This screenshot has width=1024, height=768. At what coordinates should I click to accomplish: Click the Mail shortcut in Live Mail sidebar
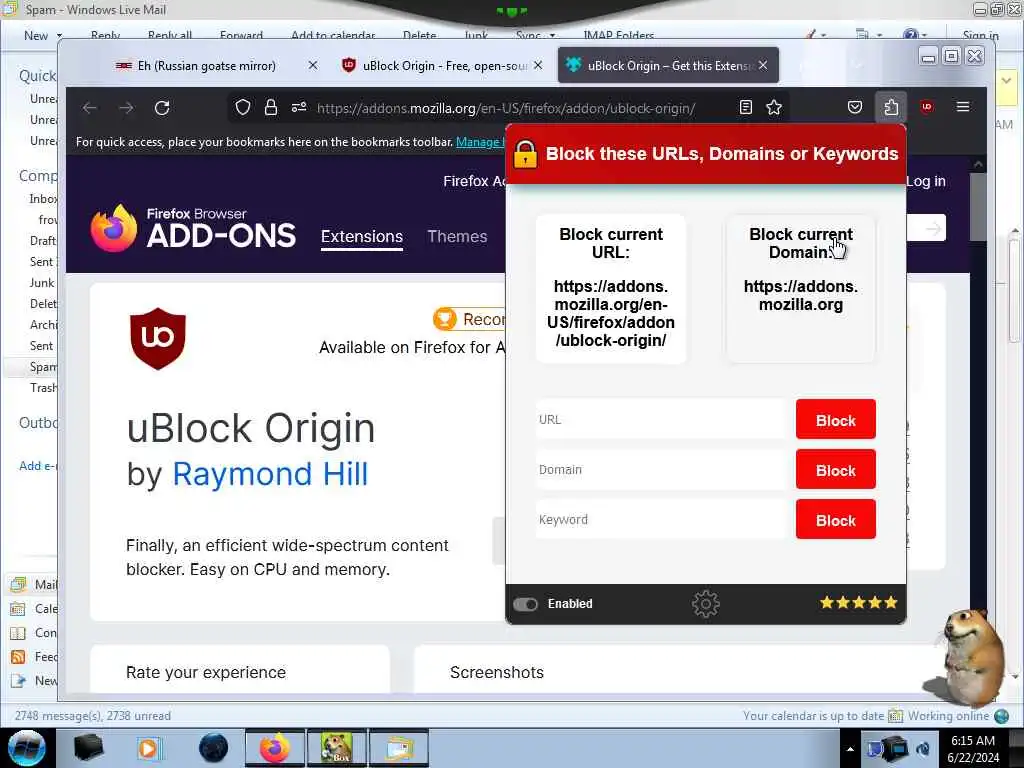[x=34, y=584]
